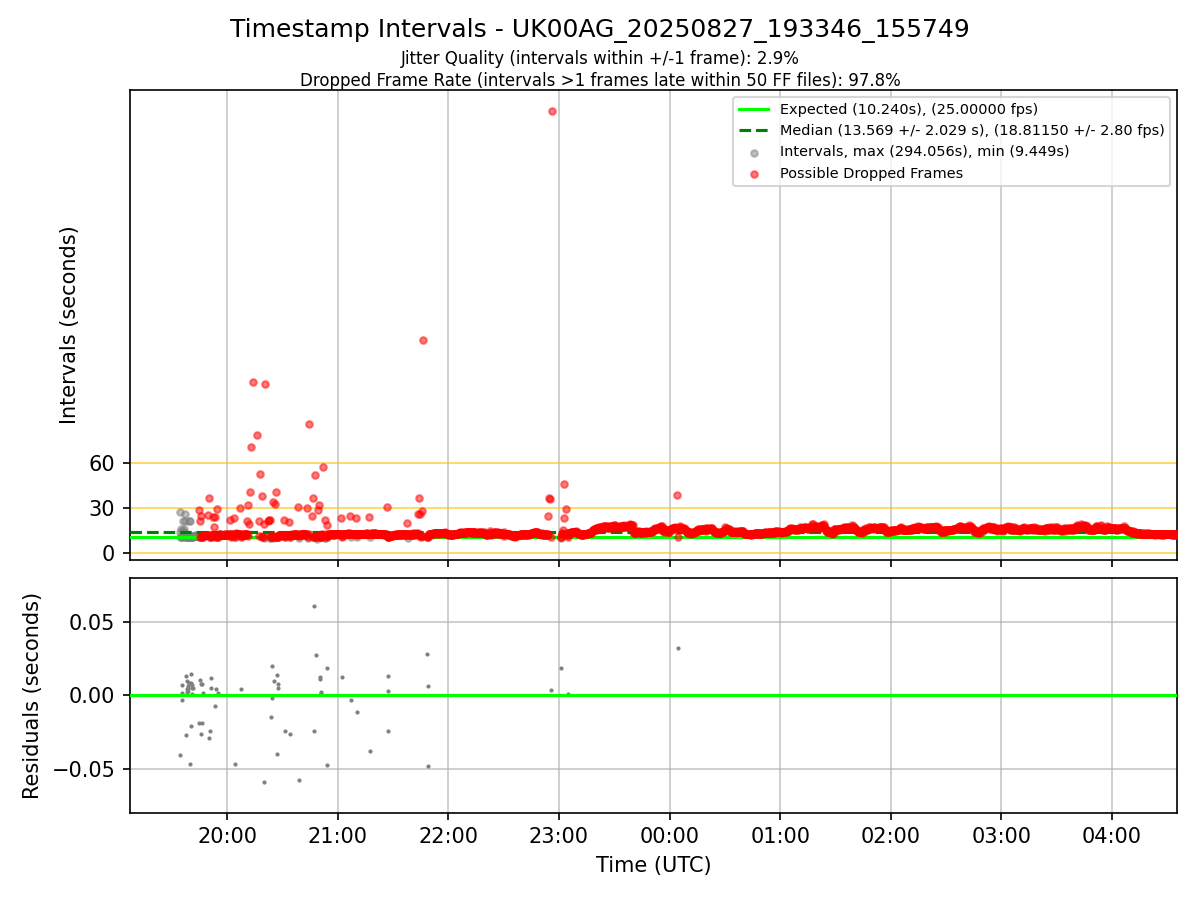Click the isolated red point just after 00:00
The width and height of the screenshot is (1200, 900).
(x=677, y=495)
